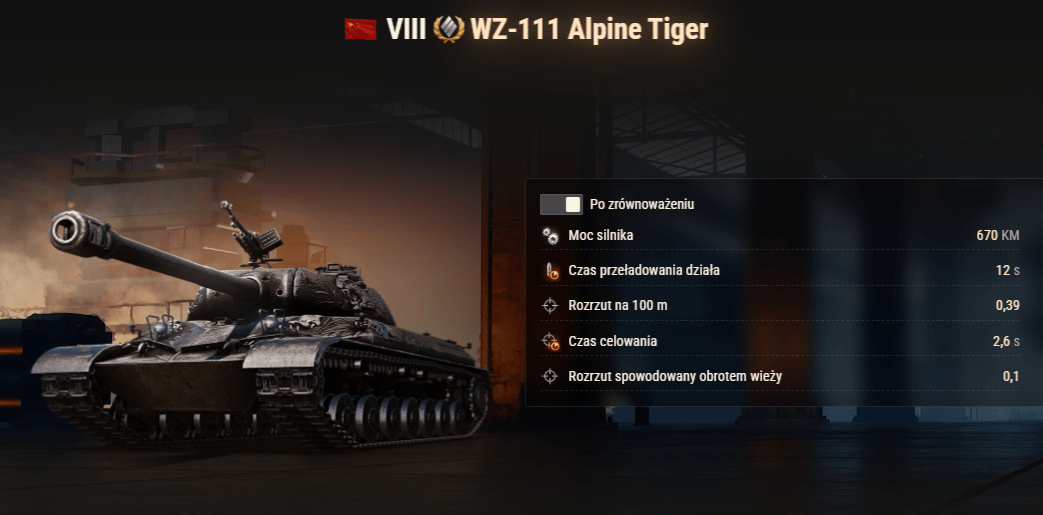
Task: Click the Chinese flag icon
Action: point(360,29)
